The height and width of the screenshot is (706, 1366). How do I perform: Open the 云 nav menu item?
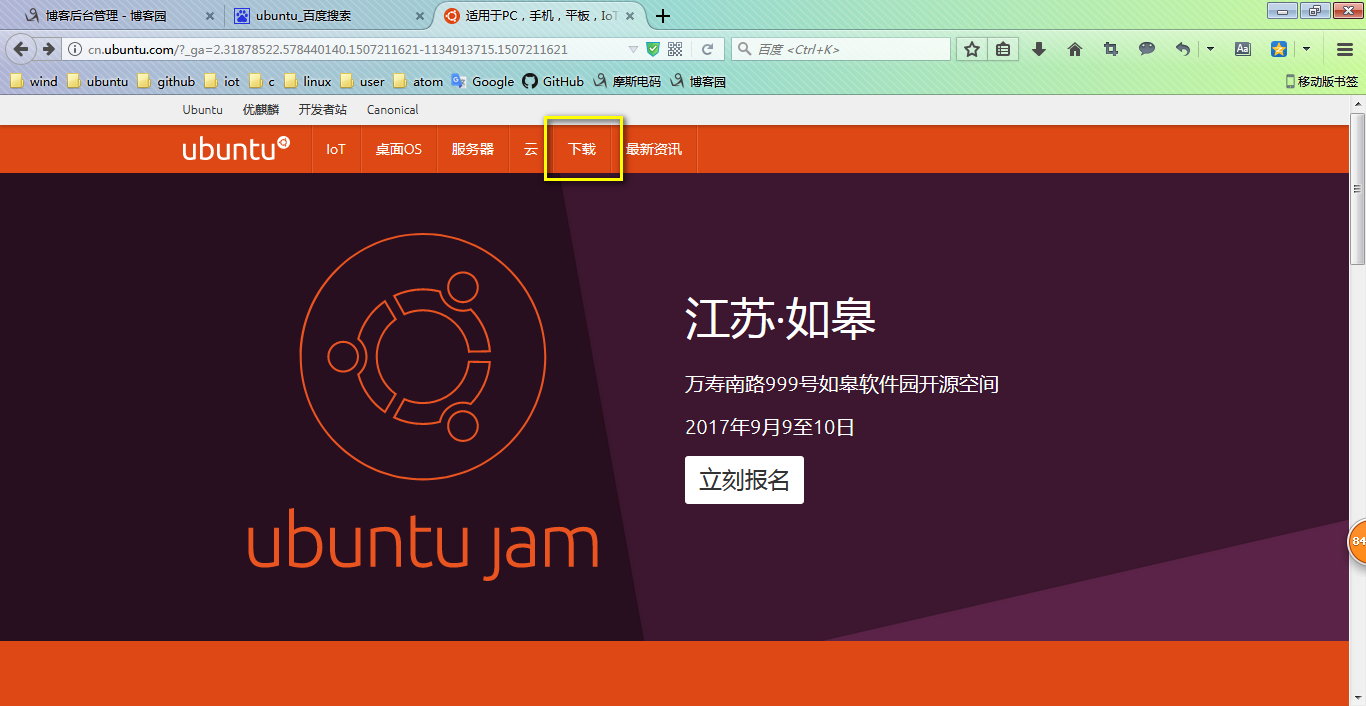tap(531, 149)
